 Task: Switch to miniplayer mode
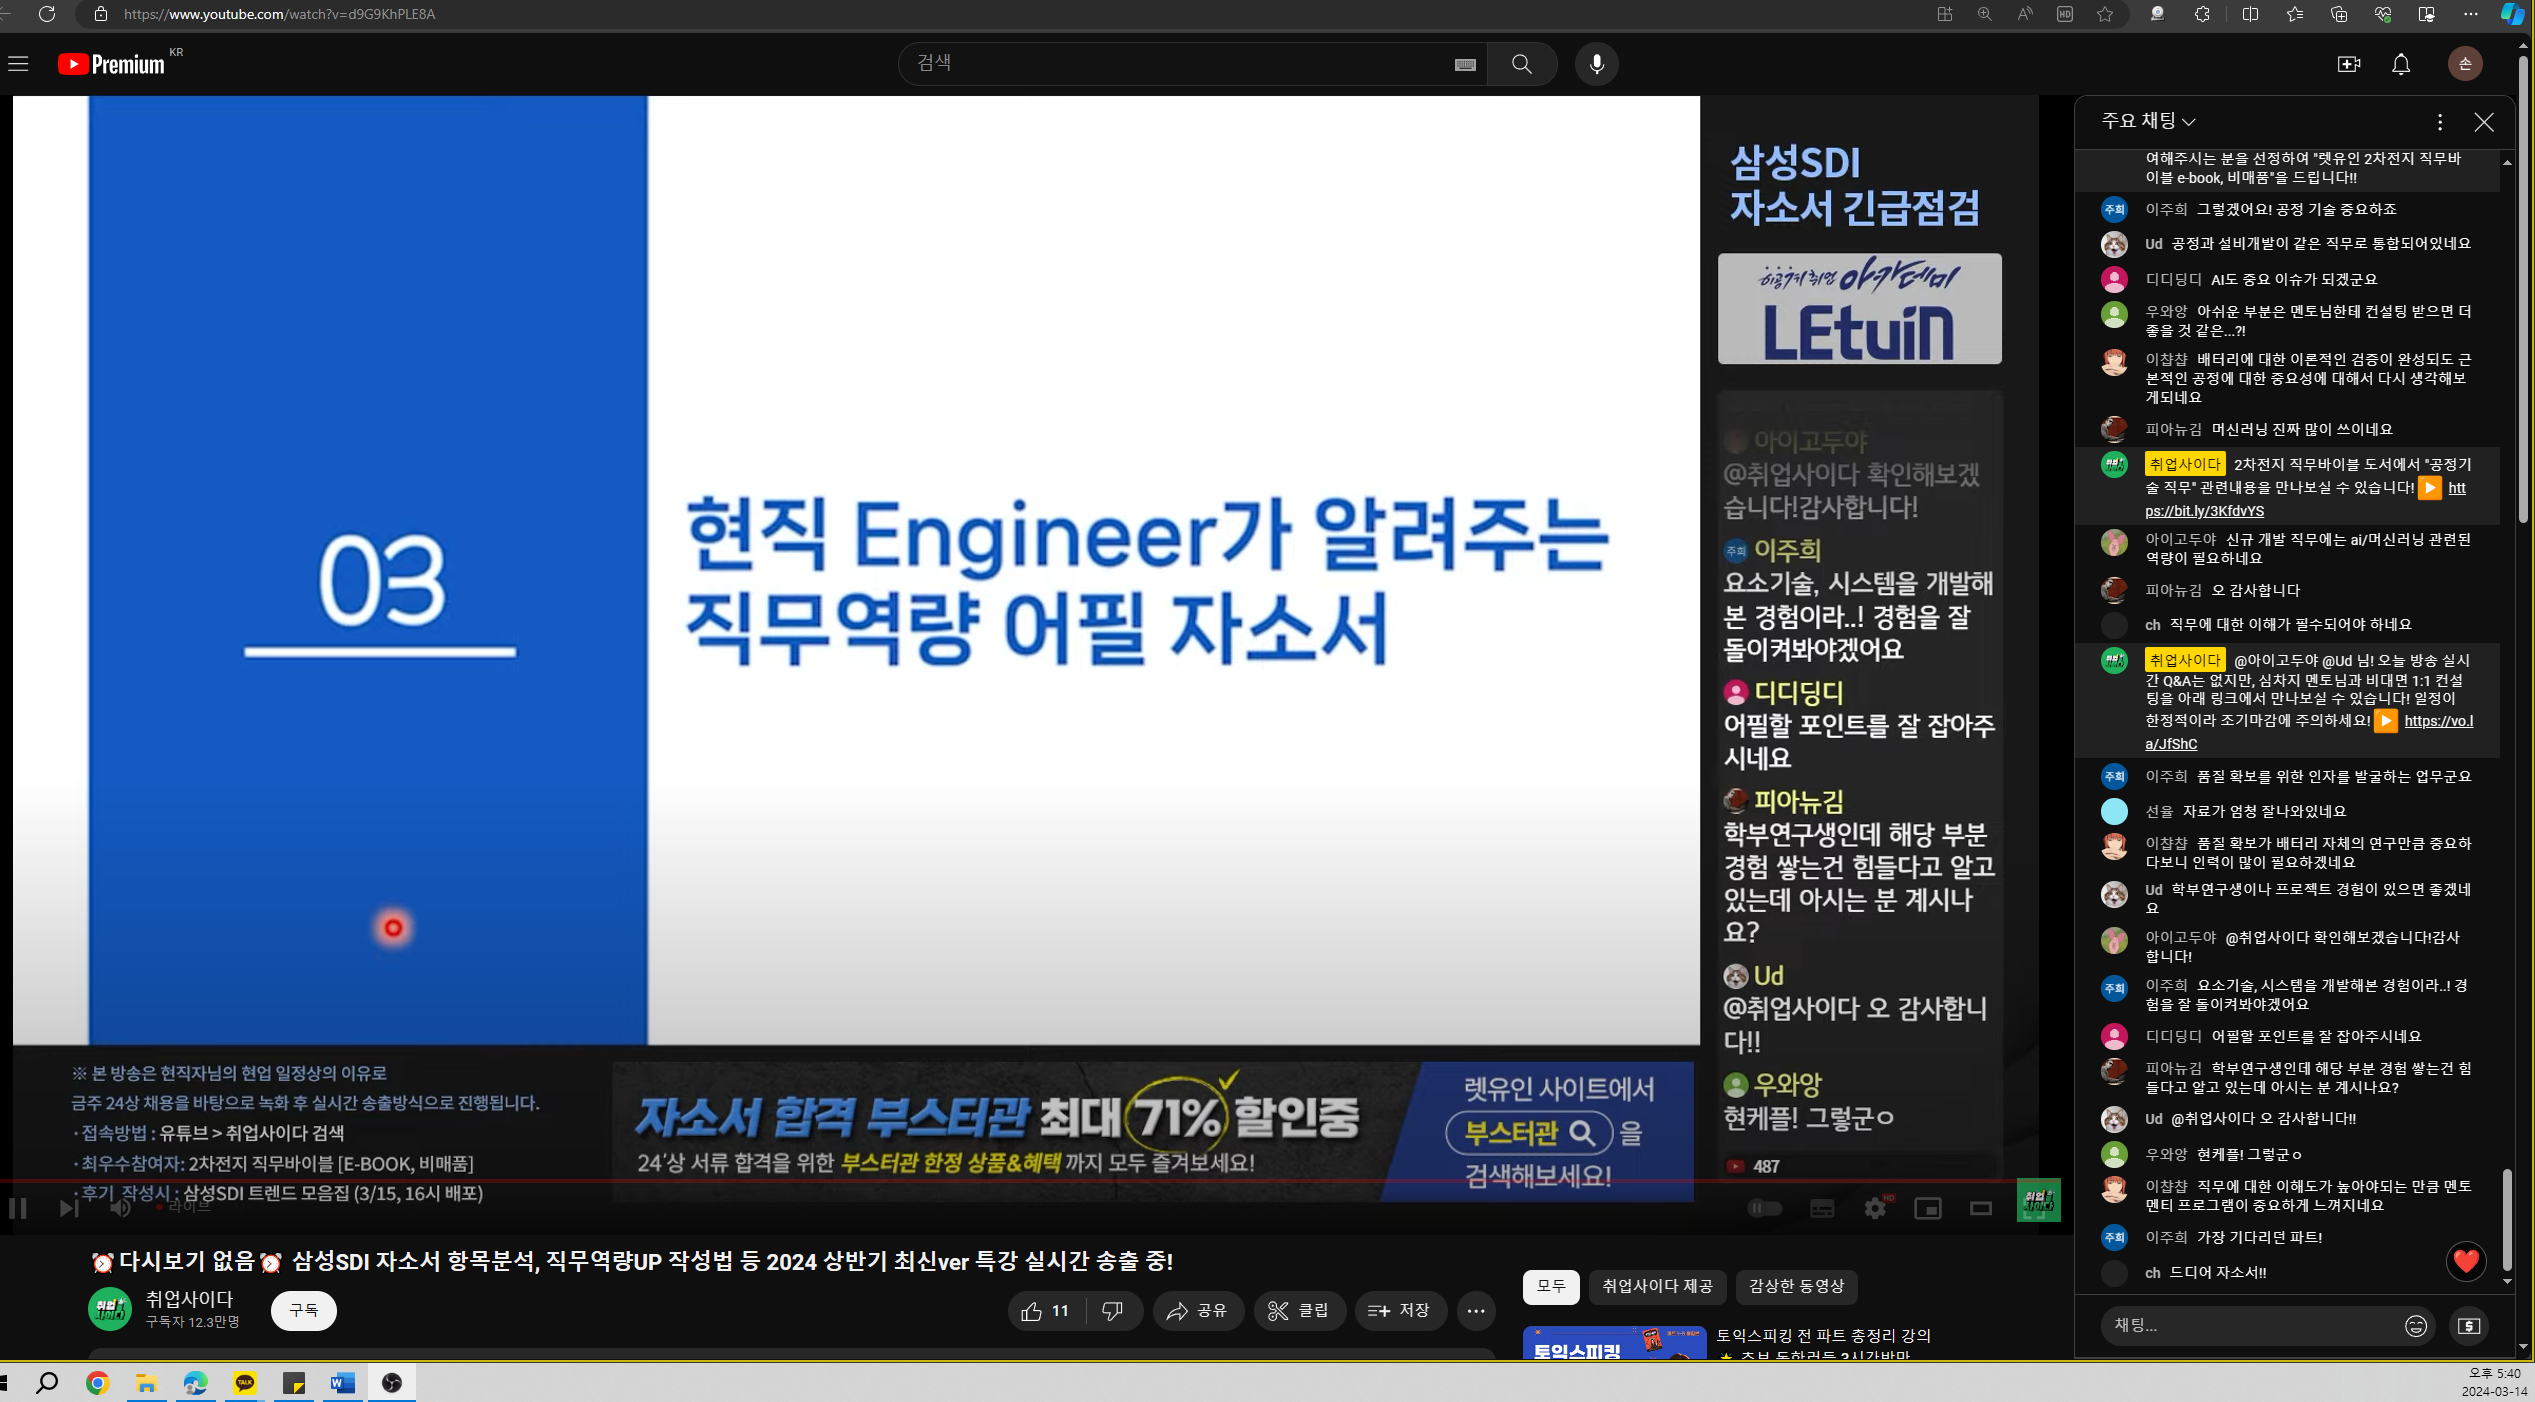1927,1208
